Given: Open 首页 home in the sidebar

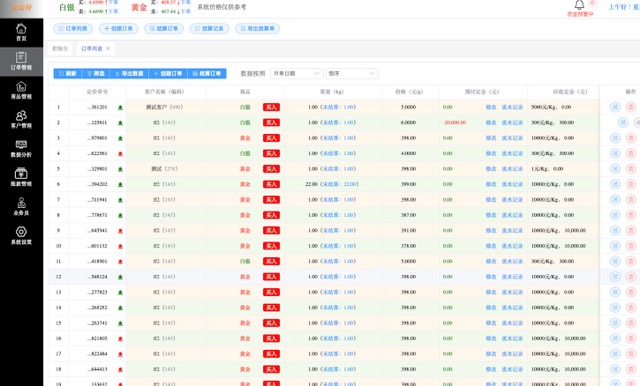Looking at the screenshot, I should [x=21, y=33].
